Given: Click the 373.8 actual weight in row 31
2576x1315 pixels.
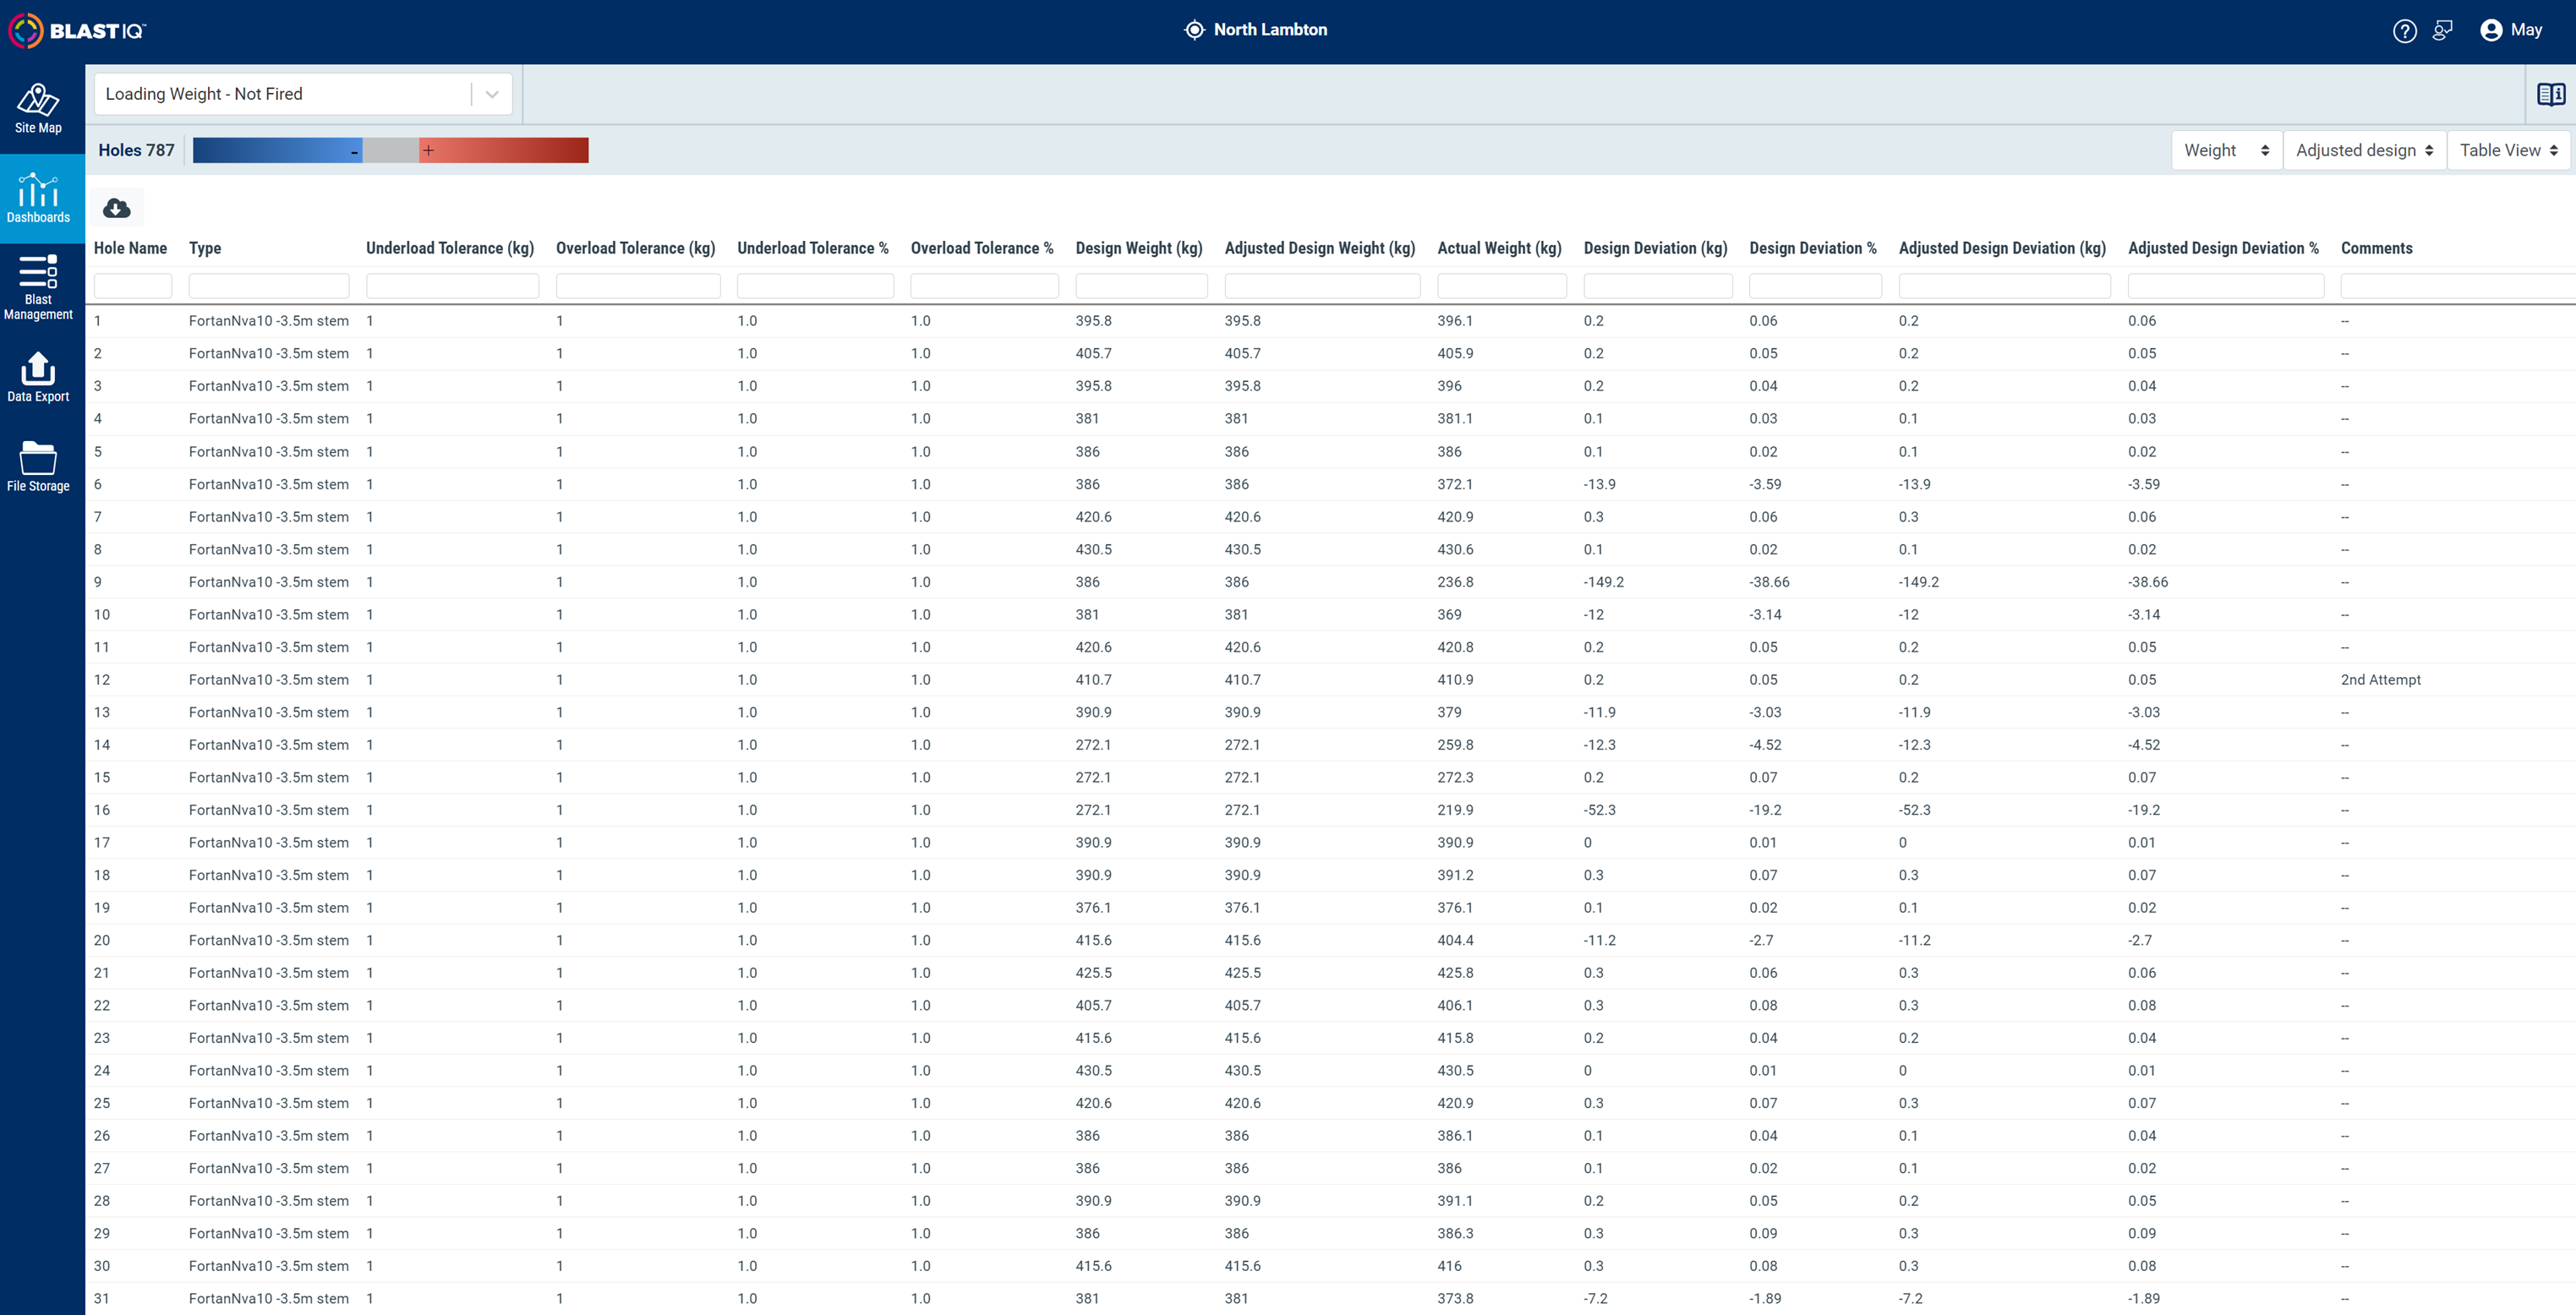Looking at the screenshot, I should pos(1455,1298).
